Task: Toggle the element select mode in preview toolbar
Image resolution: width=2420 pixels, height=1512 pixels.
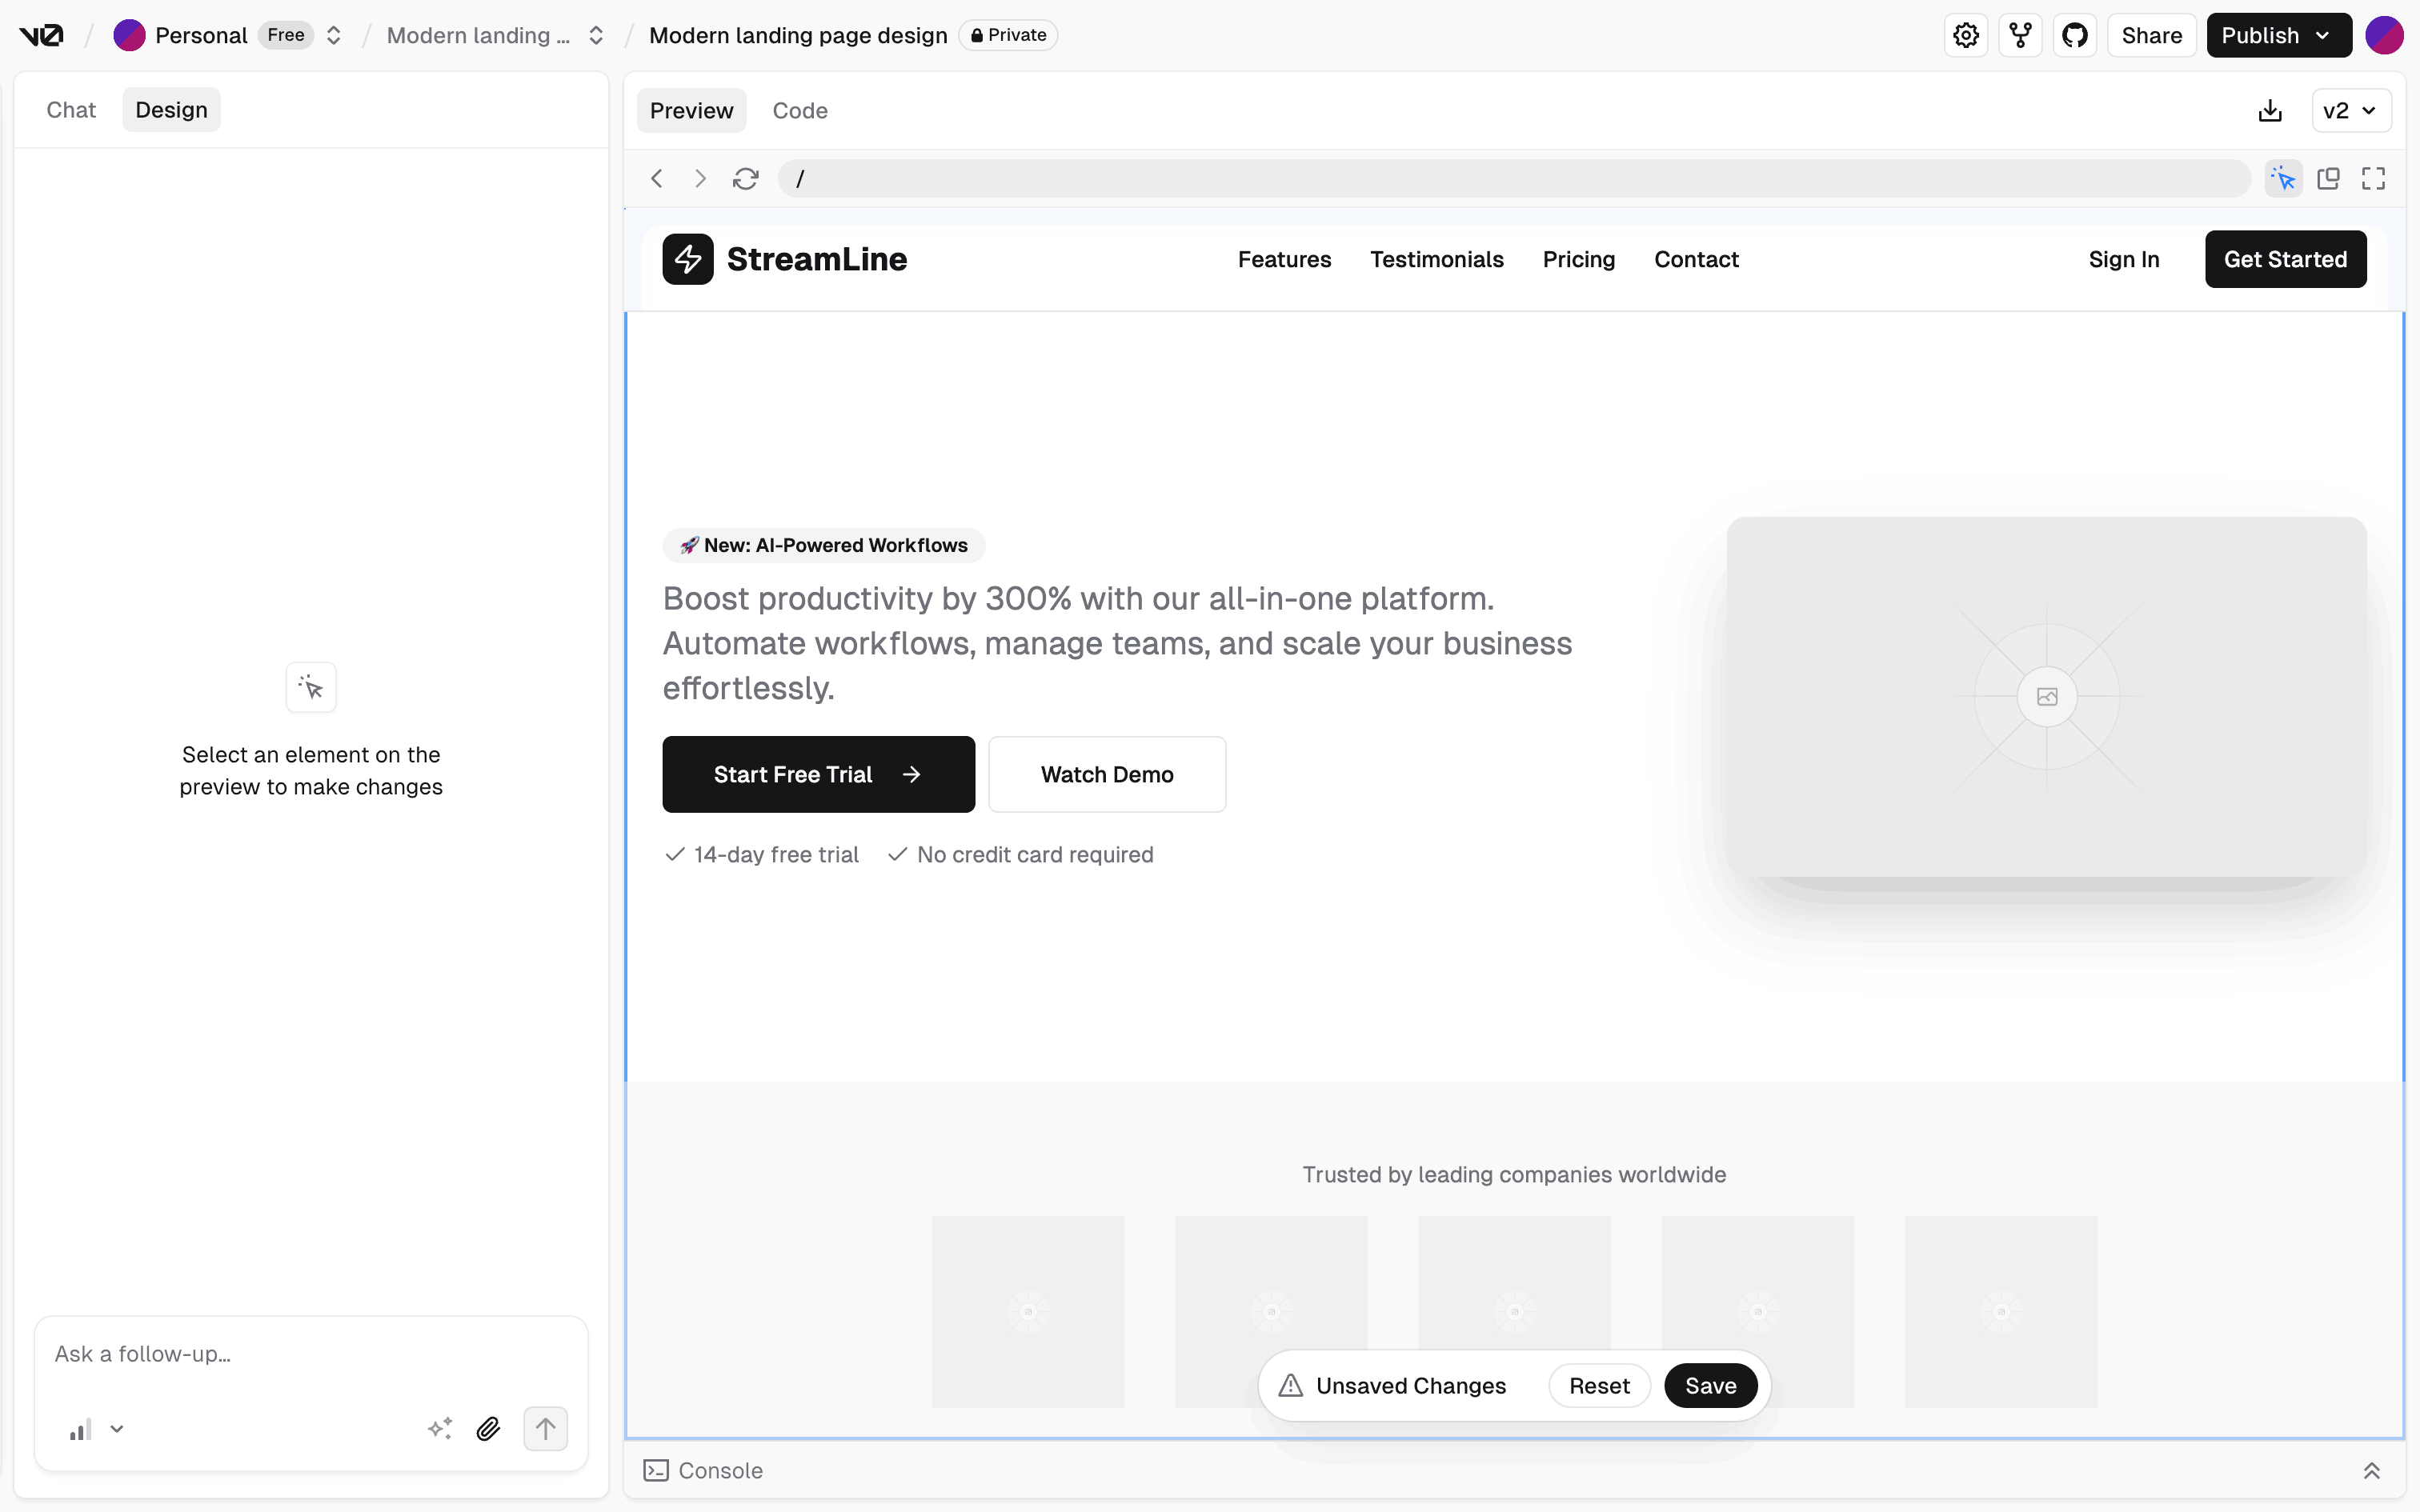Action: pos(2283,178)
